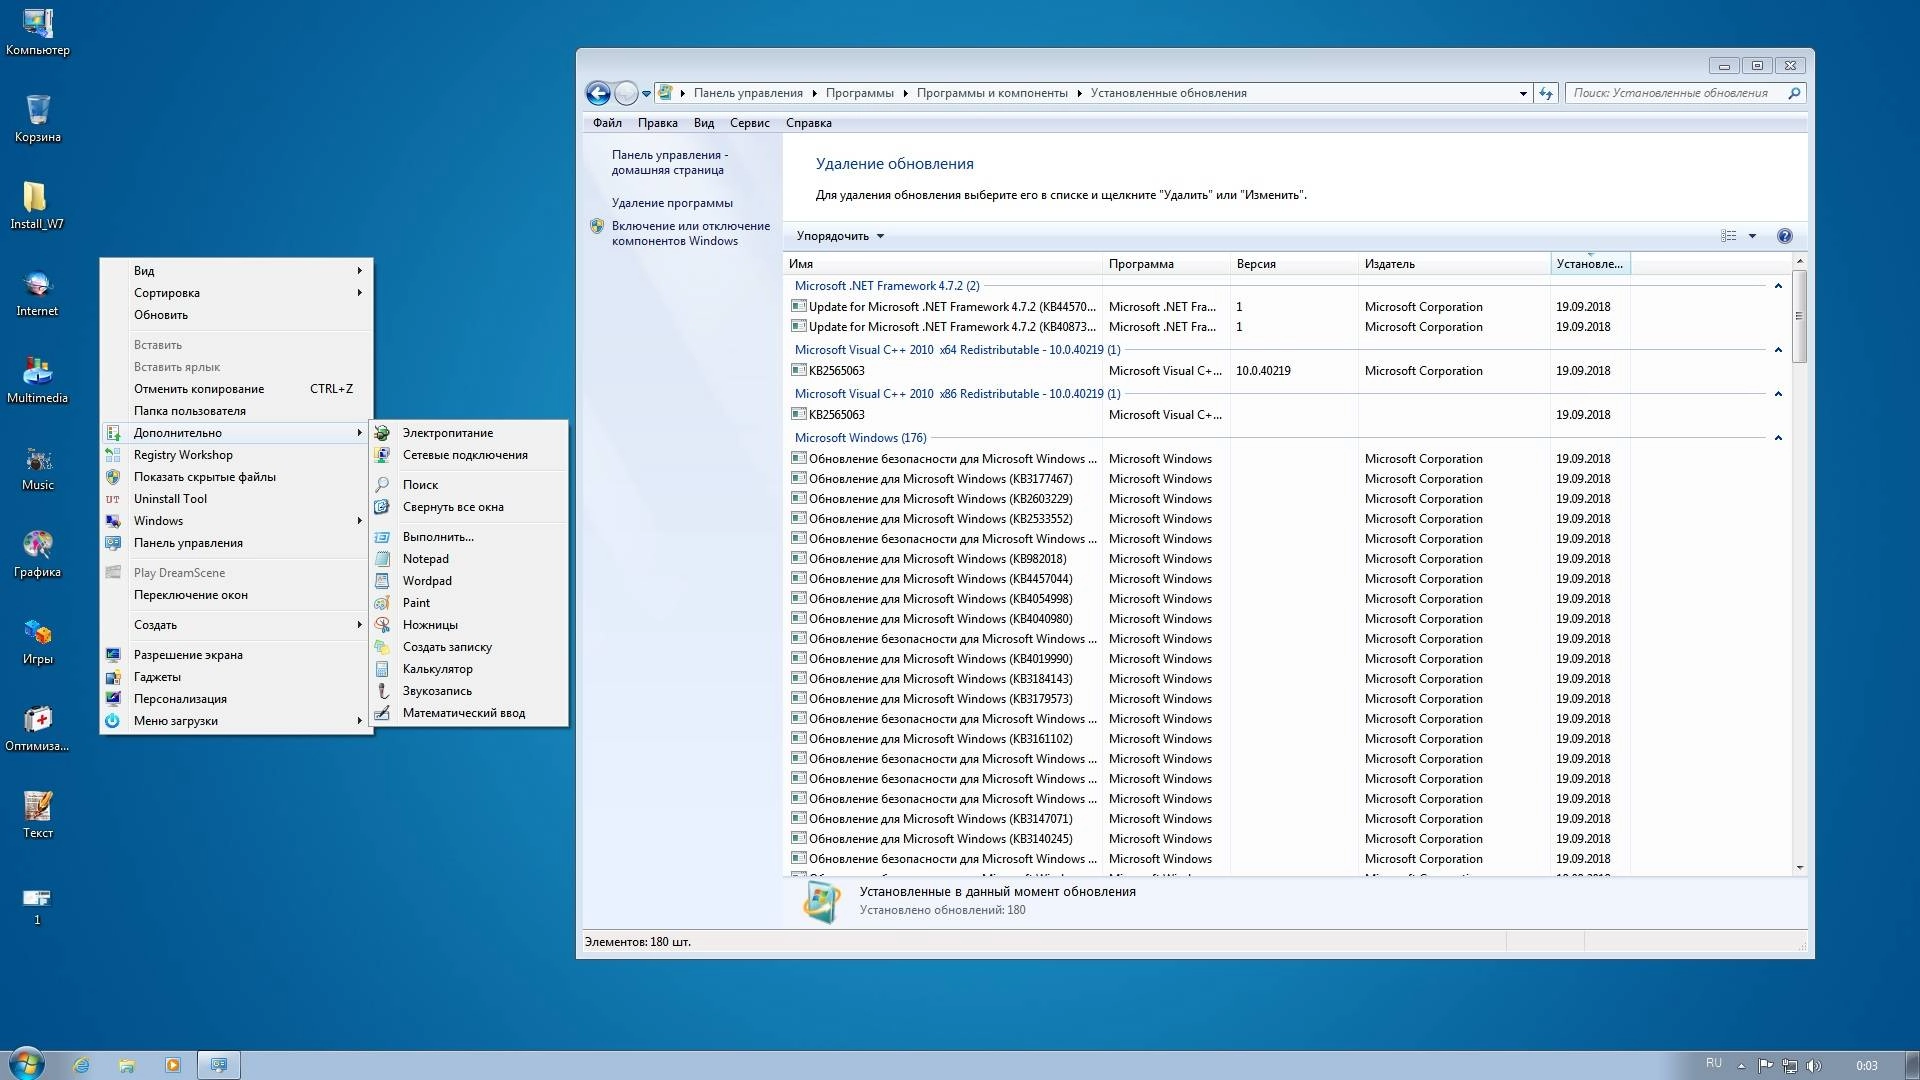Choose Поиск in the submenu

(469, 485)
